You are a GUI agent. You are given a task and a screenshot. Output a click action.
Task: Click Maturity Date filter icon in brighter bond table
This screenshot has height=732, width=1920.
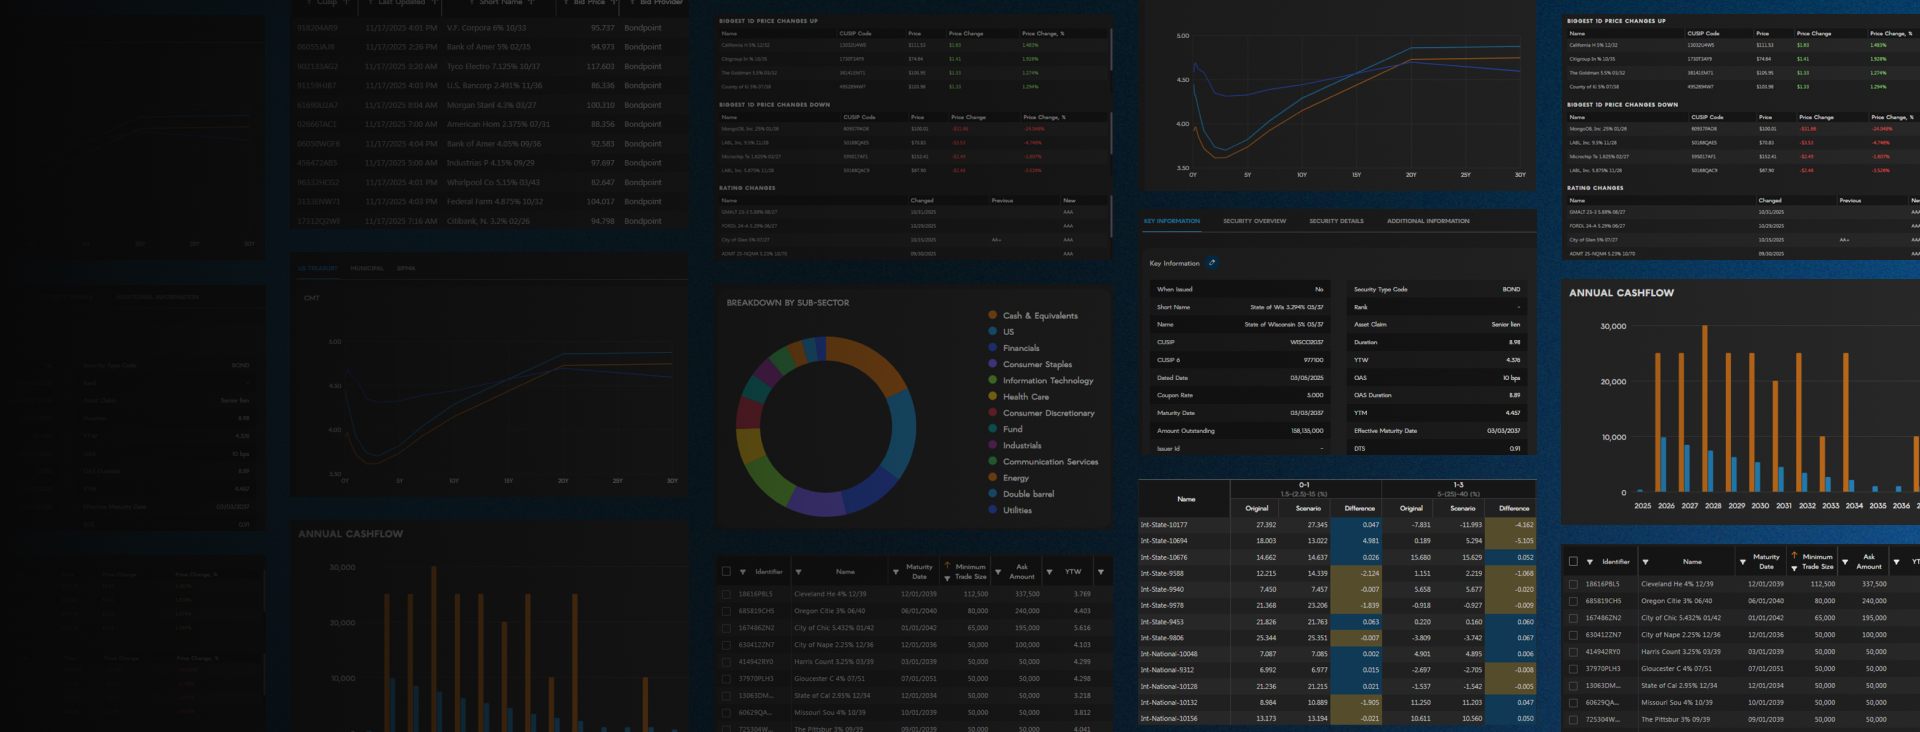(1743, 562)
